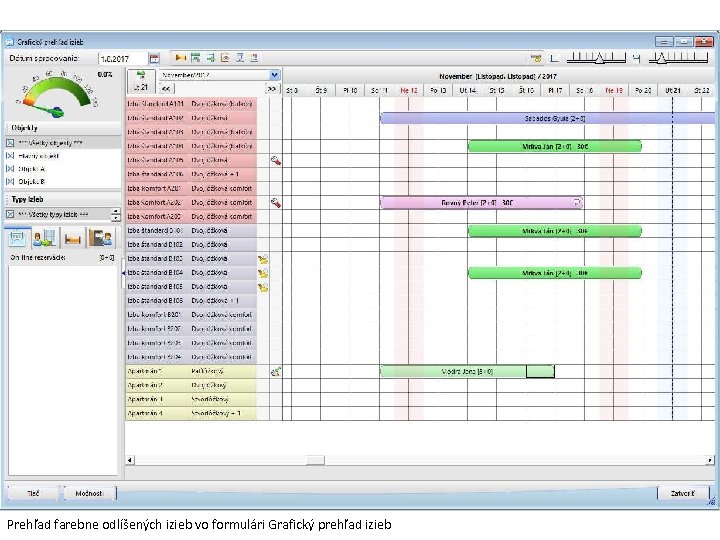Select the green reservation in Standard A104 row
The width and height of the screenshot is (720, 540).
555,146
